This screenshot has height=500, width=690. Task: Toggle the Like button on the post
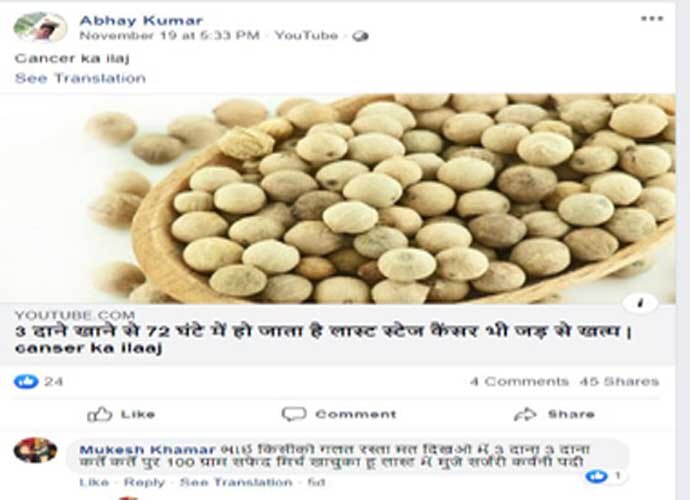[121, 414]
